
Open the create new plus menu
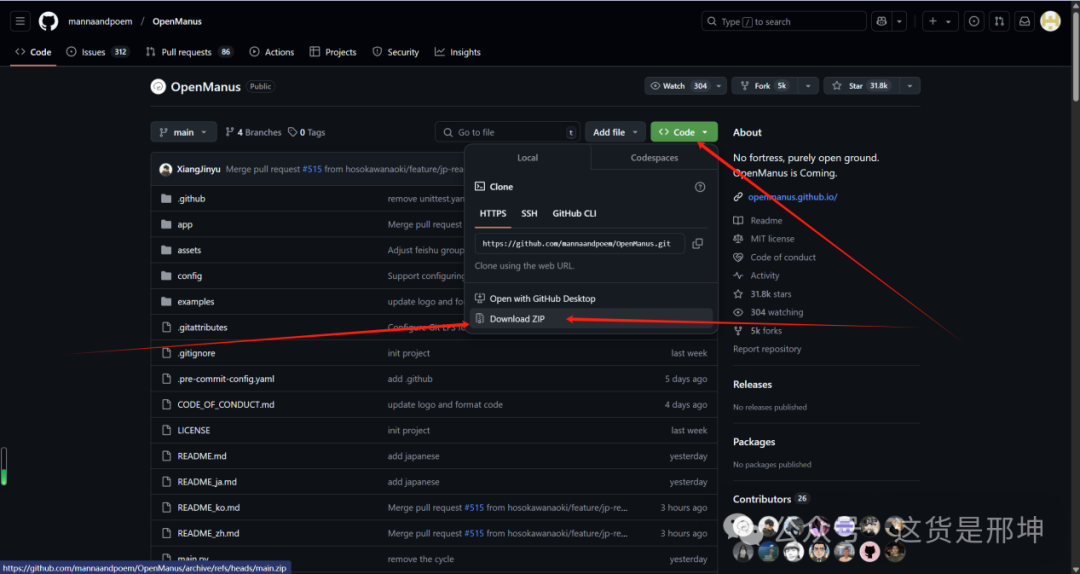point(939,21)
